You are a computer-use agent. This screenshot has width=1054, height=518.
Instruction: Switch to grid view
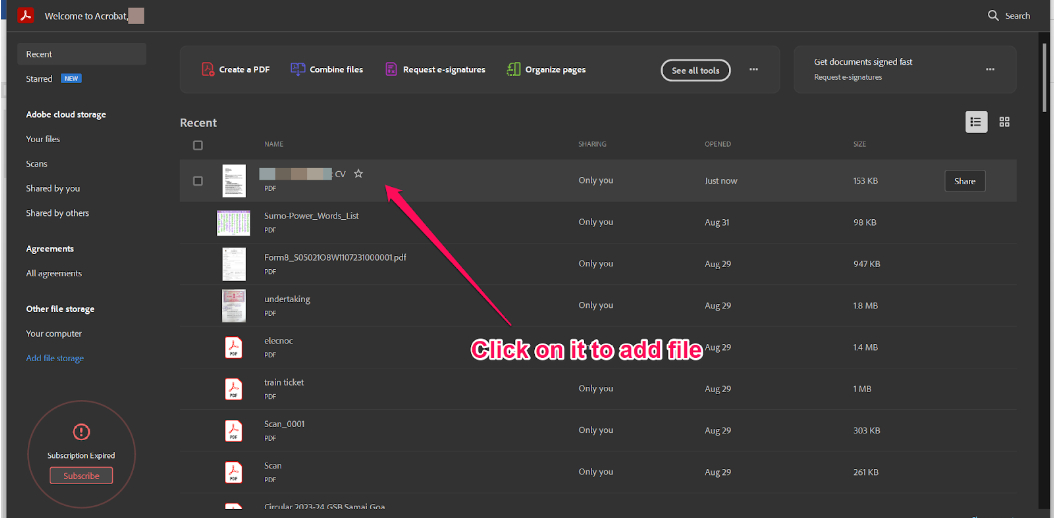coord(1004,122)
